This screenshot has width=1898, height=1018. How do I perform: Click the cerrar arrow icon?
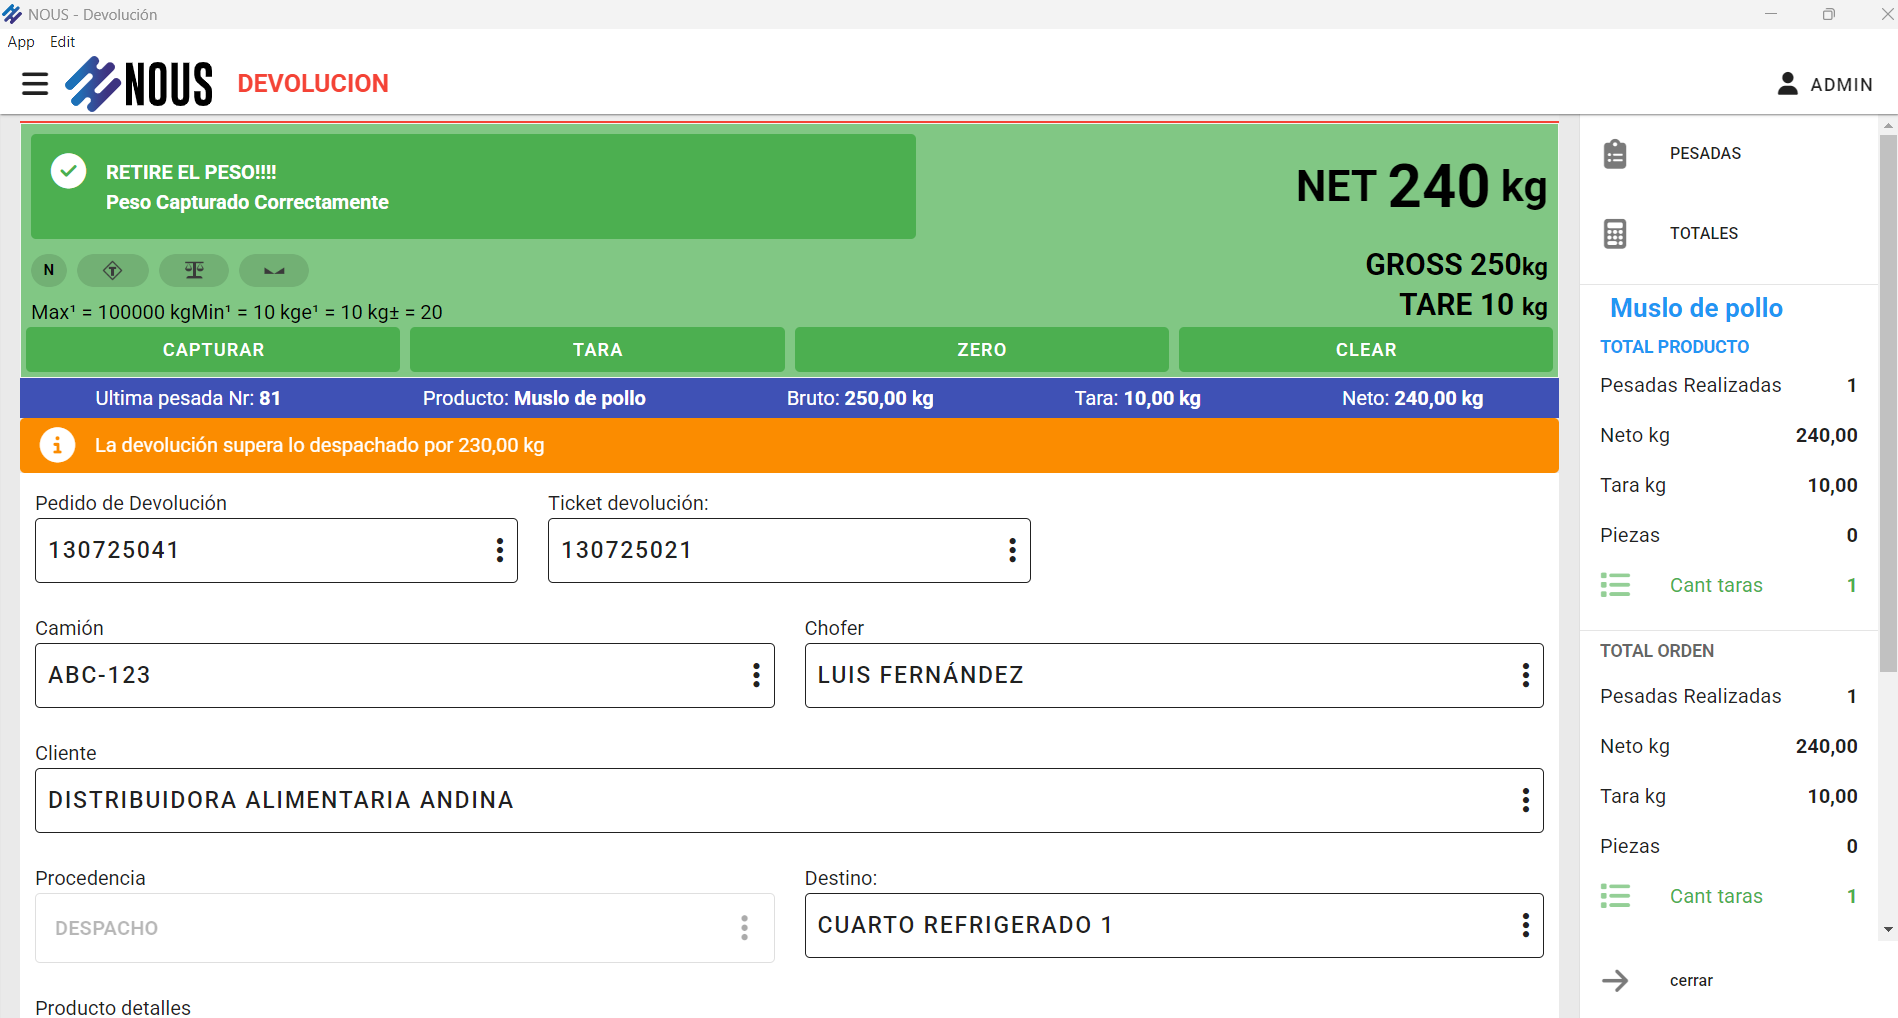pyautogui.click(x=1615, y=981)
